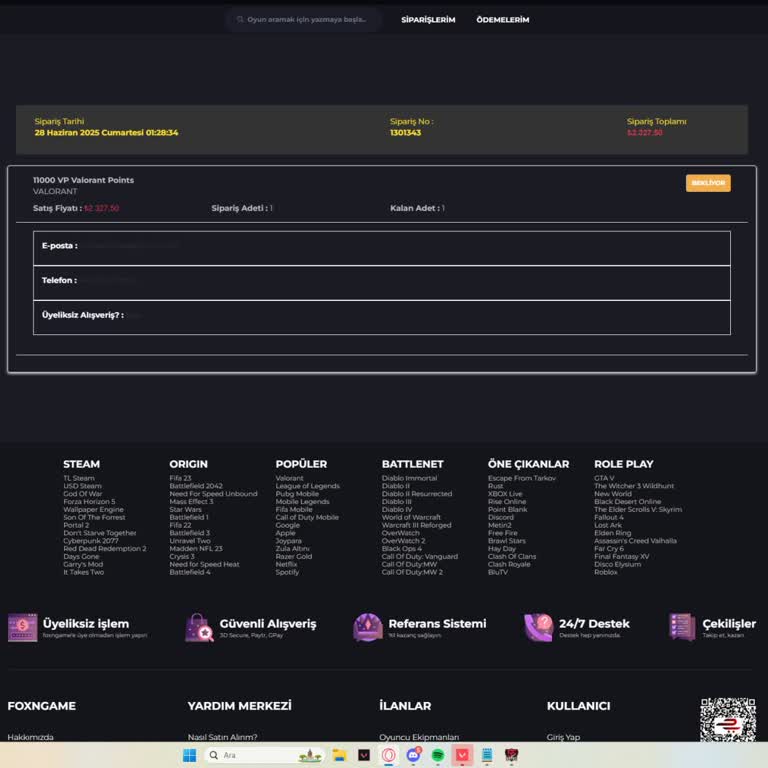Open the Pubg Mobile link

click(297, 494)
